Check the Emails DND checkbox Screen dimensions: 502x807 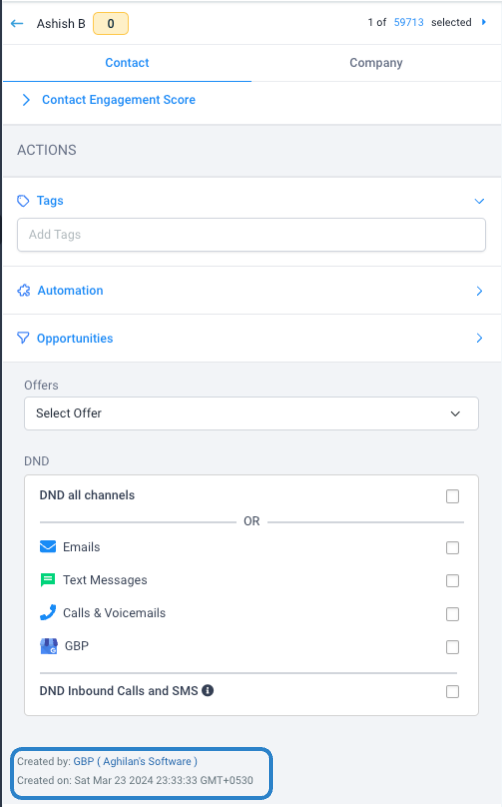tap(453, 548)
